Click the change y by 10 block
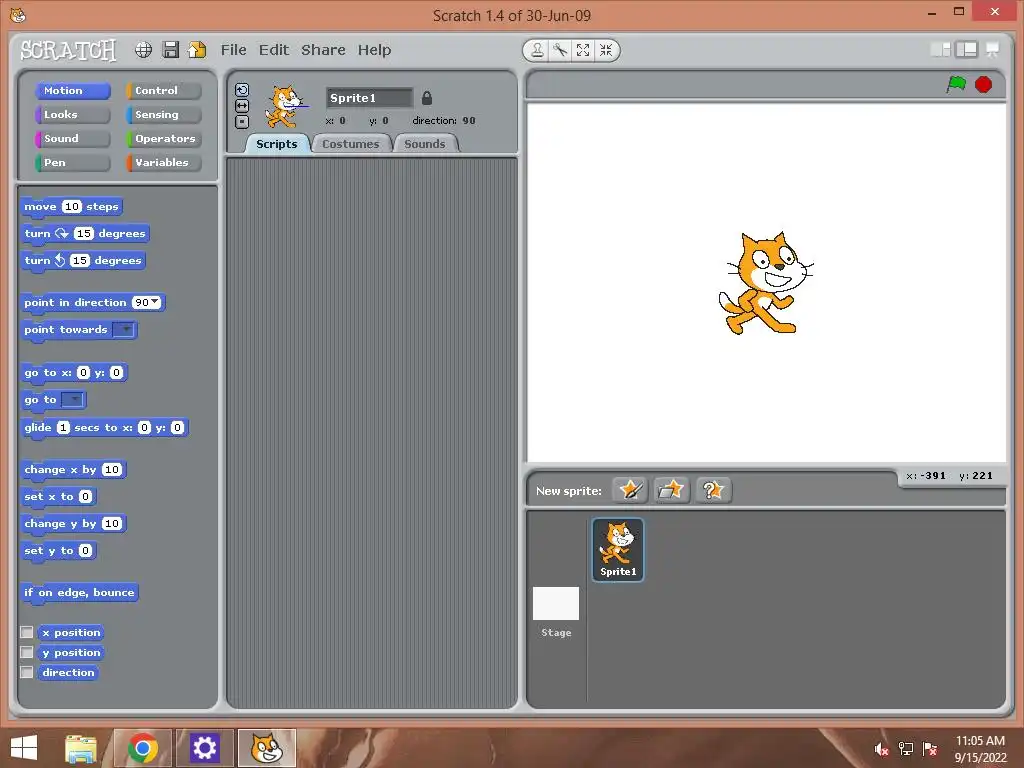Image resolution: width=1024 pixels, height=768 pixels. (x=73, y=524)
